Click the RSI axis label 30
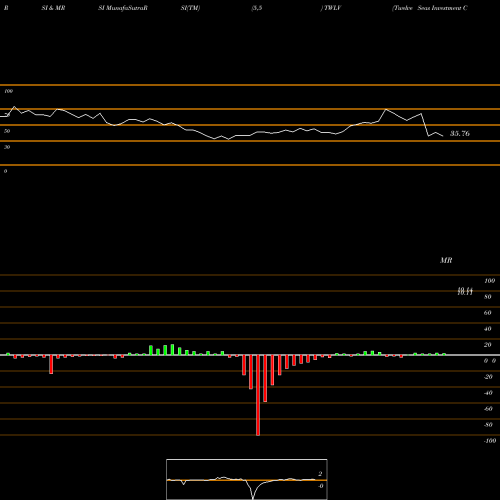The image size is (500, 500). click(x=7, y=147)
